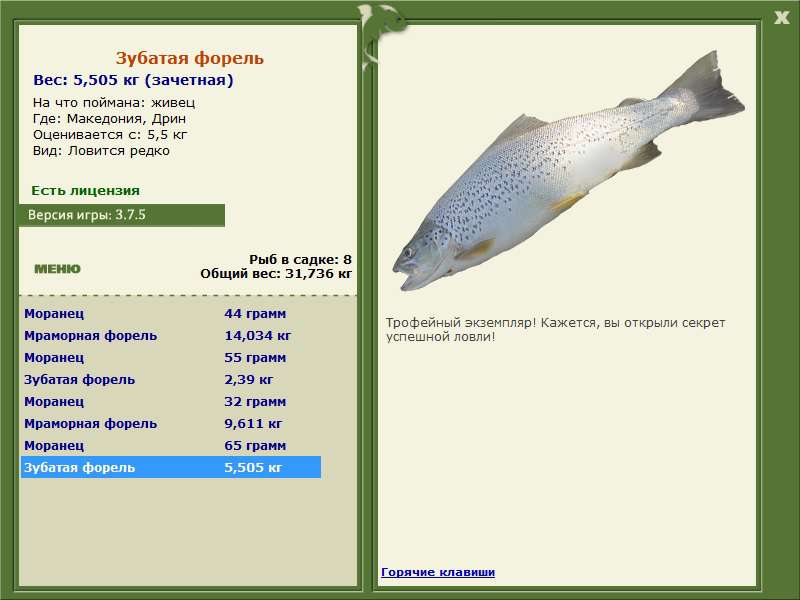Click the Оценивается с: 5,5 кг line
Image resolution: width=800 pixels, height=600 pixels.
(110, 135)
